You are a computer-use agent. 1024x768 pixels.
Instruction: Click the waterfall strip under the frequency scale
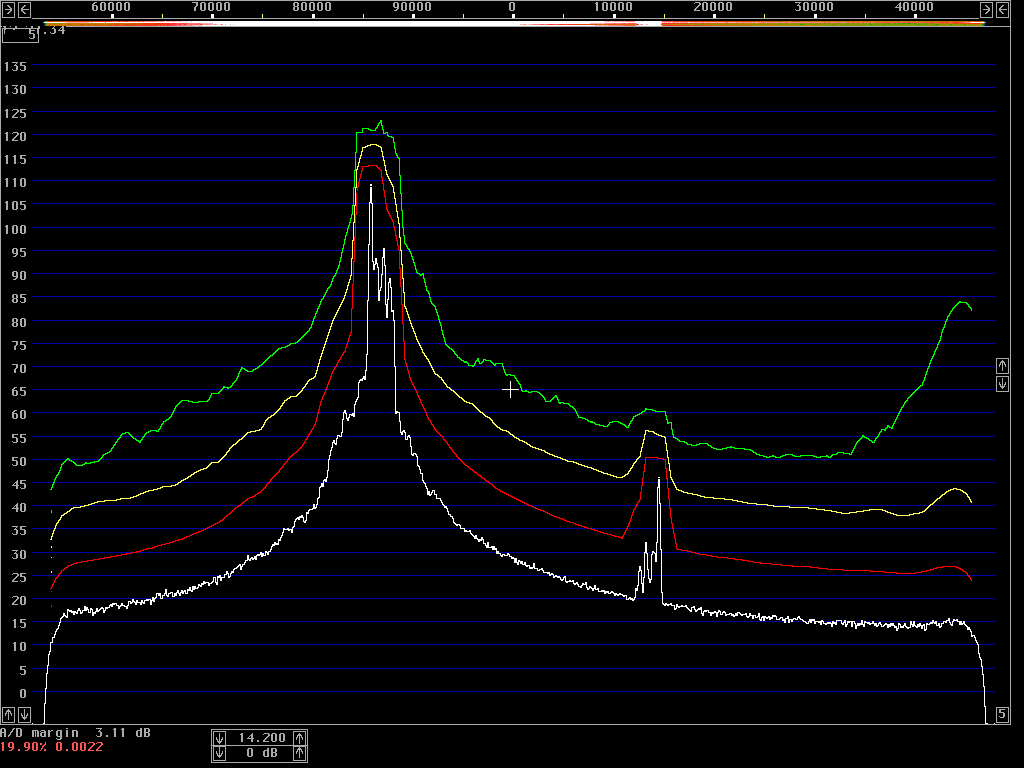514,24
